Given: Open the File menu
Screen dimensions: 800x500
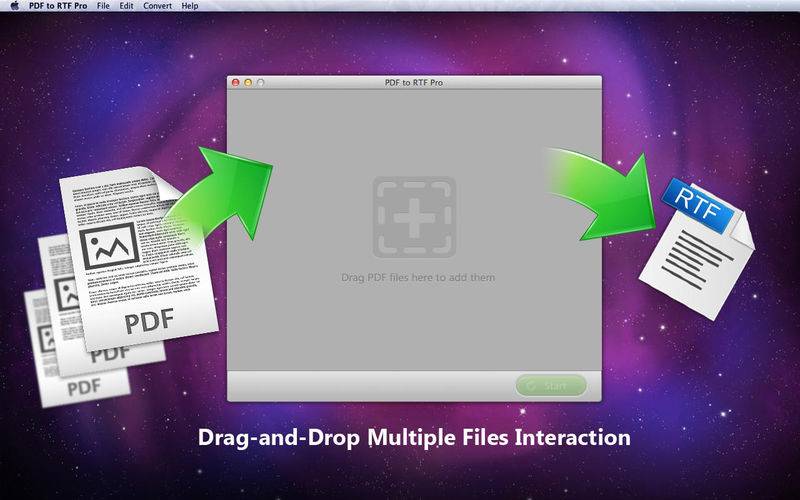Looking at the screenshot, I should point(103,6).
